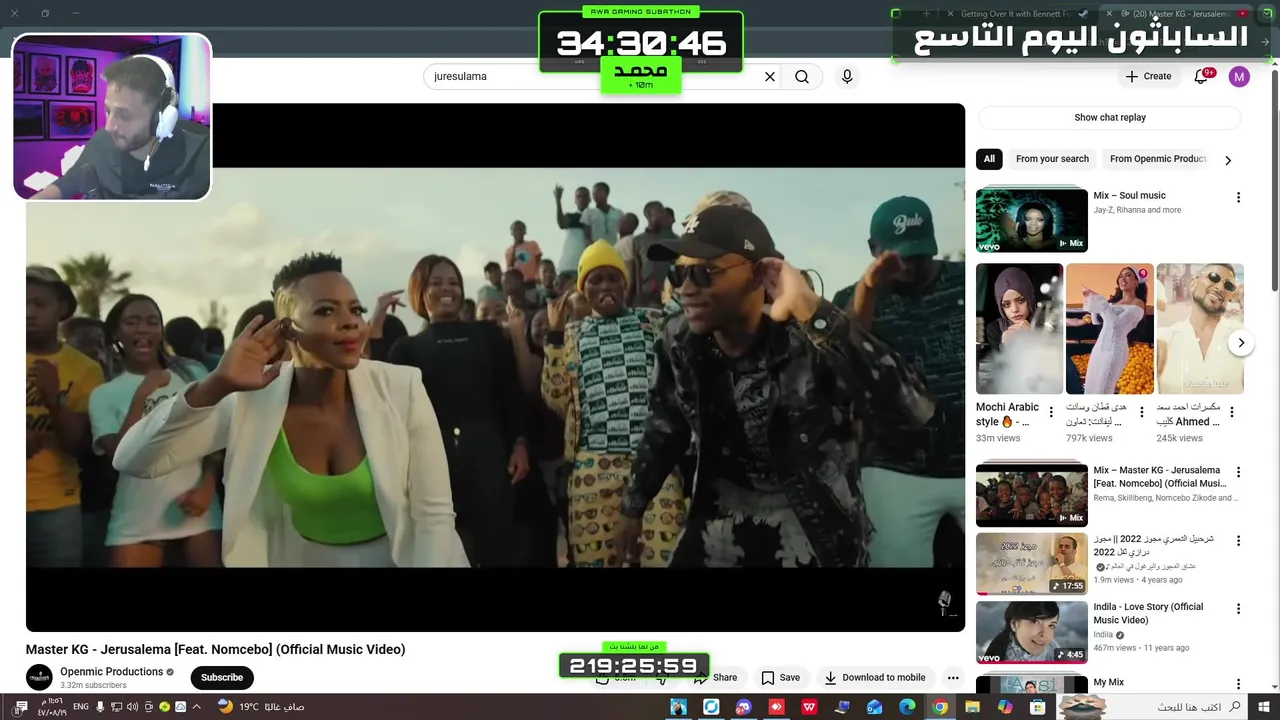This screenshot has height=720, width=1280.
Task: Open the My Mix title
Action: [1109, 682]
